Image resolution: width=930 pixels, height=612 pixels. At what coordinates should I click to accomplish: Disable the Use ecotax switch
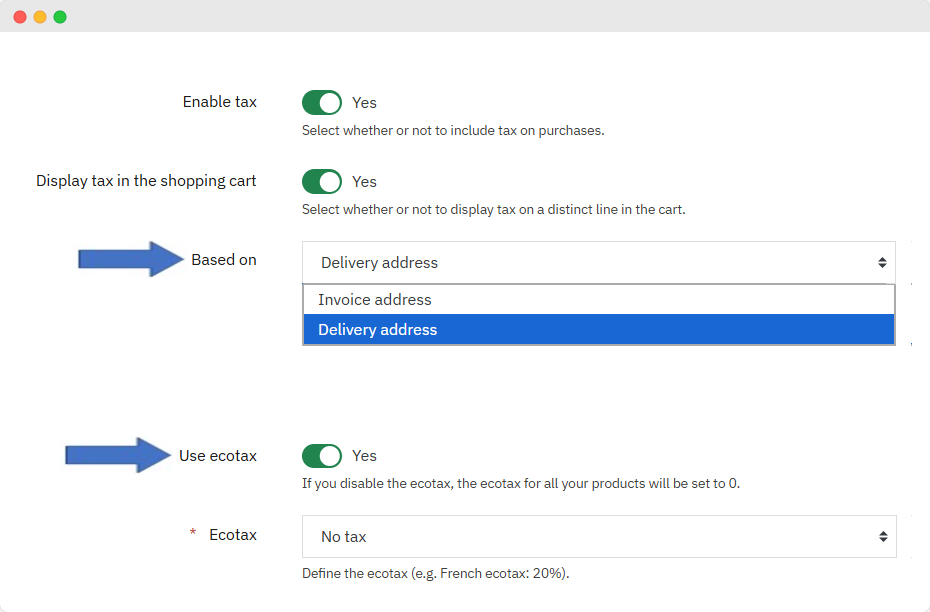coord(322,456)
